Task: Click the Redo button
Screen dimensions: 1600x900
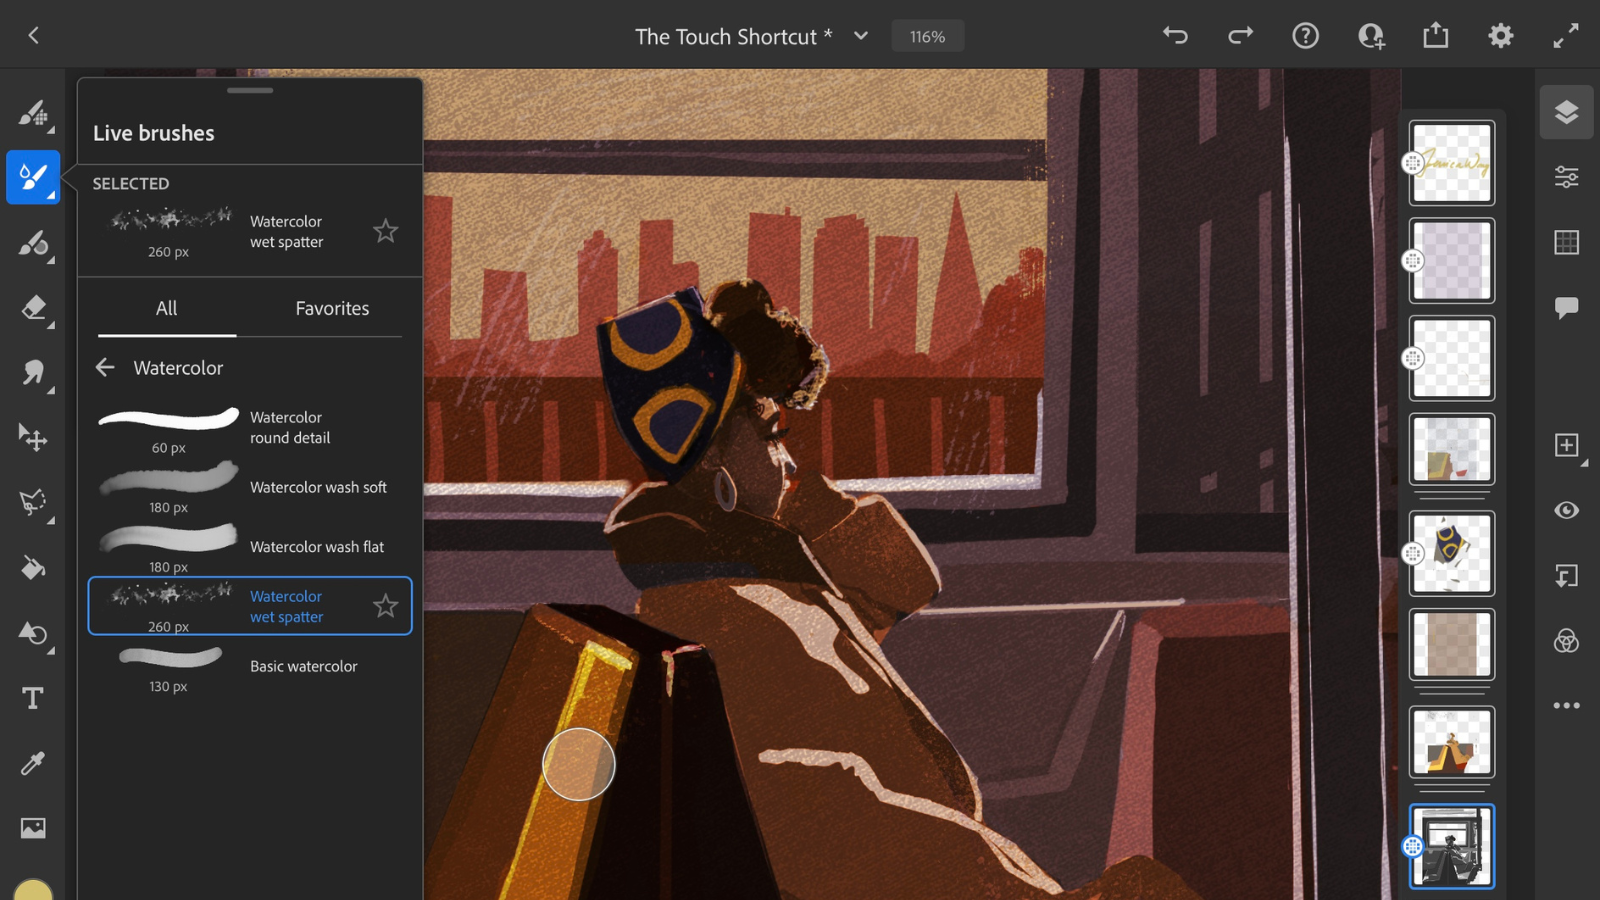Action: click(x=1240, y=35)
